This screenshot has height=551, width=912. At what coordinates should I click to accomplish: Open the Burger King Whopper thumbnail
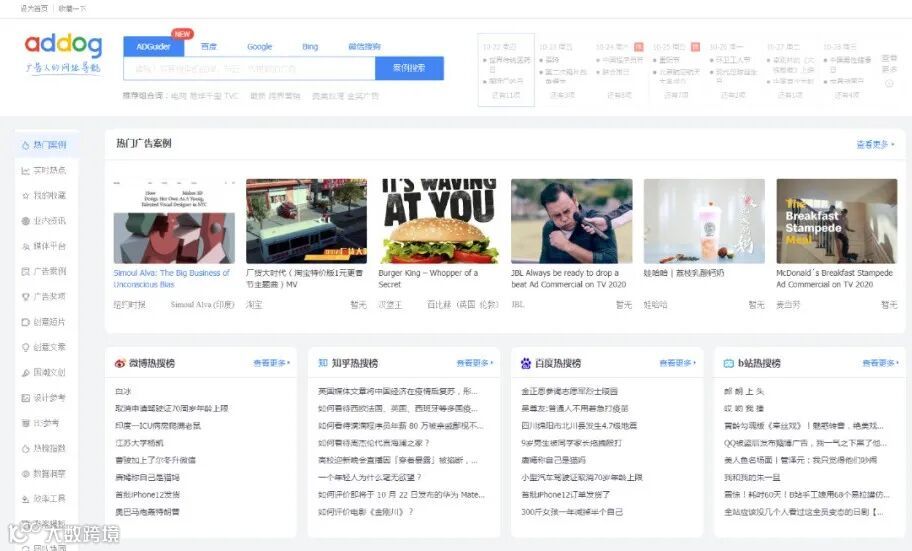tap(439, 221)
